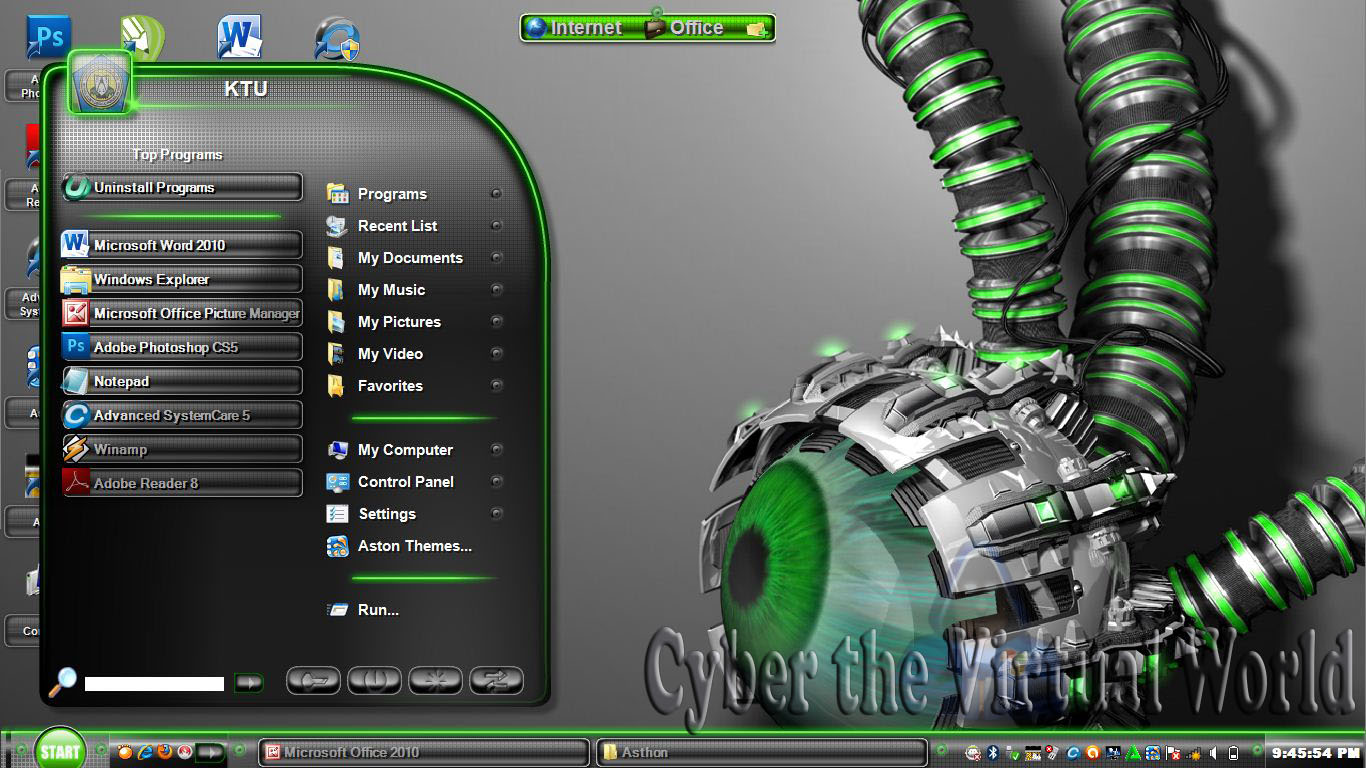Open the orange quick launch icon
Image resolution: width=1366 pixels, height=768 pixels.
(x=126, y=752)
